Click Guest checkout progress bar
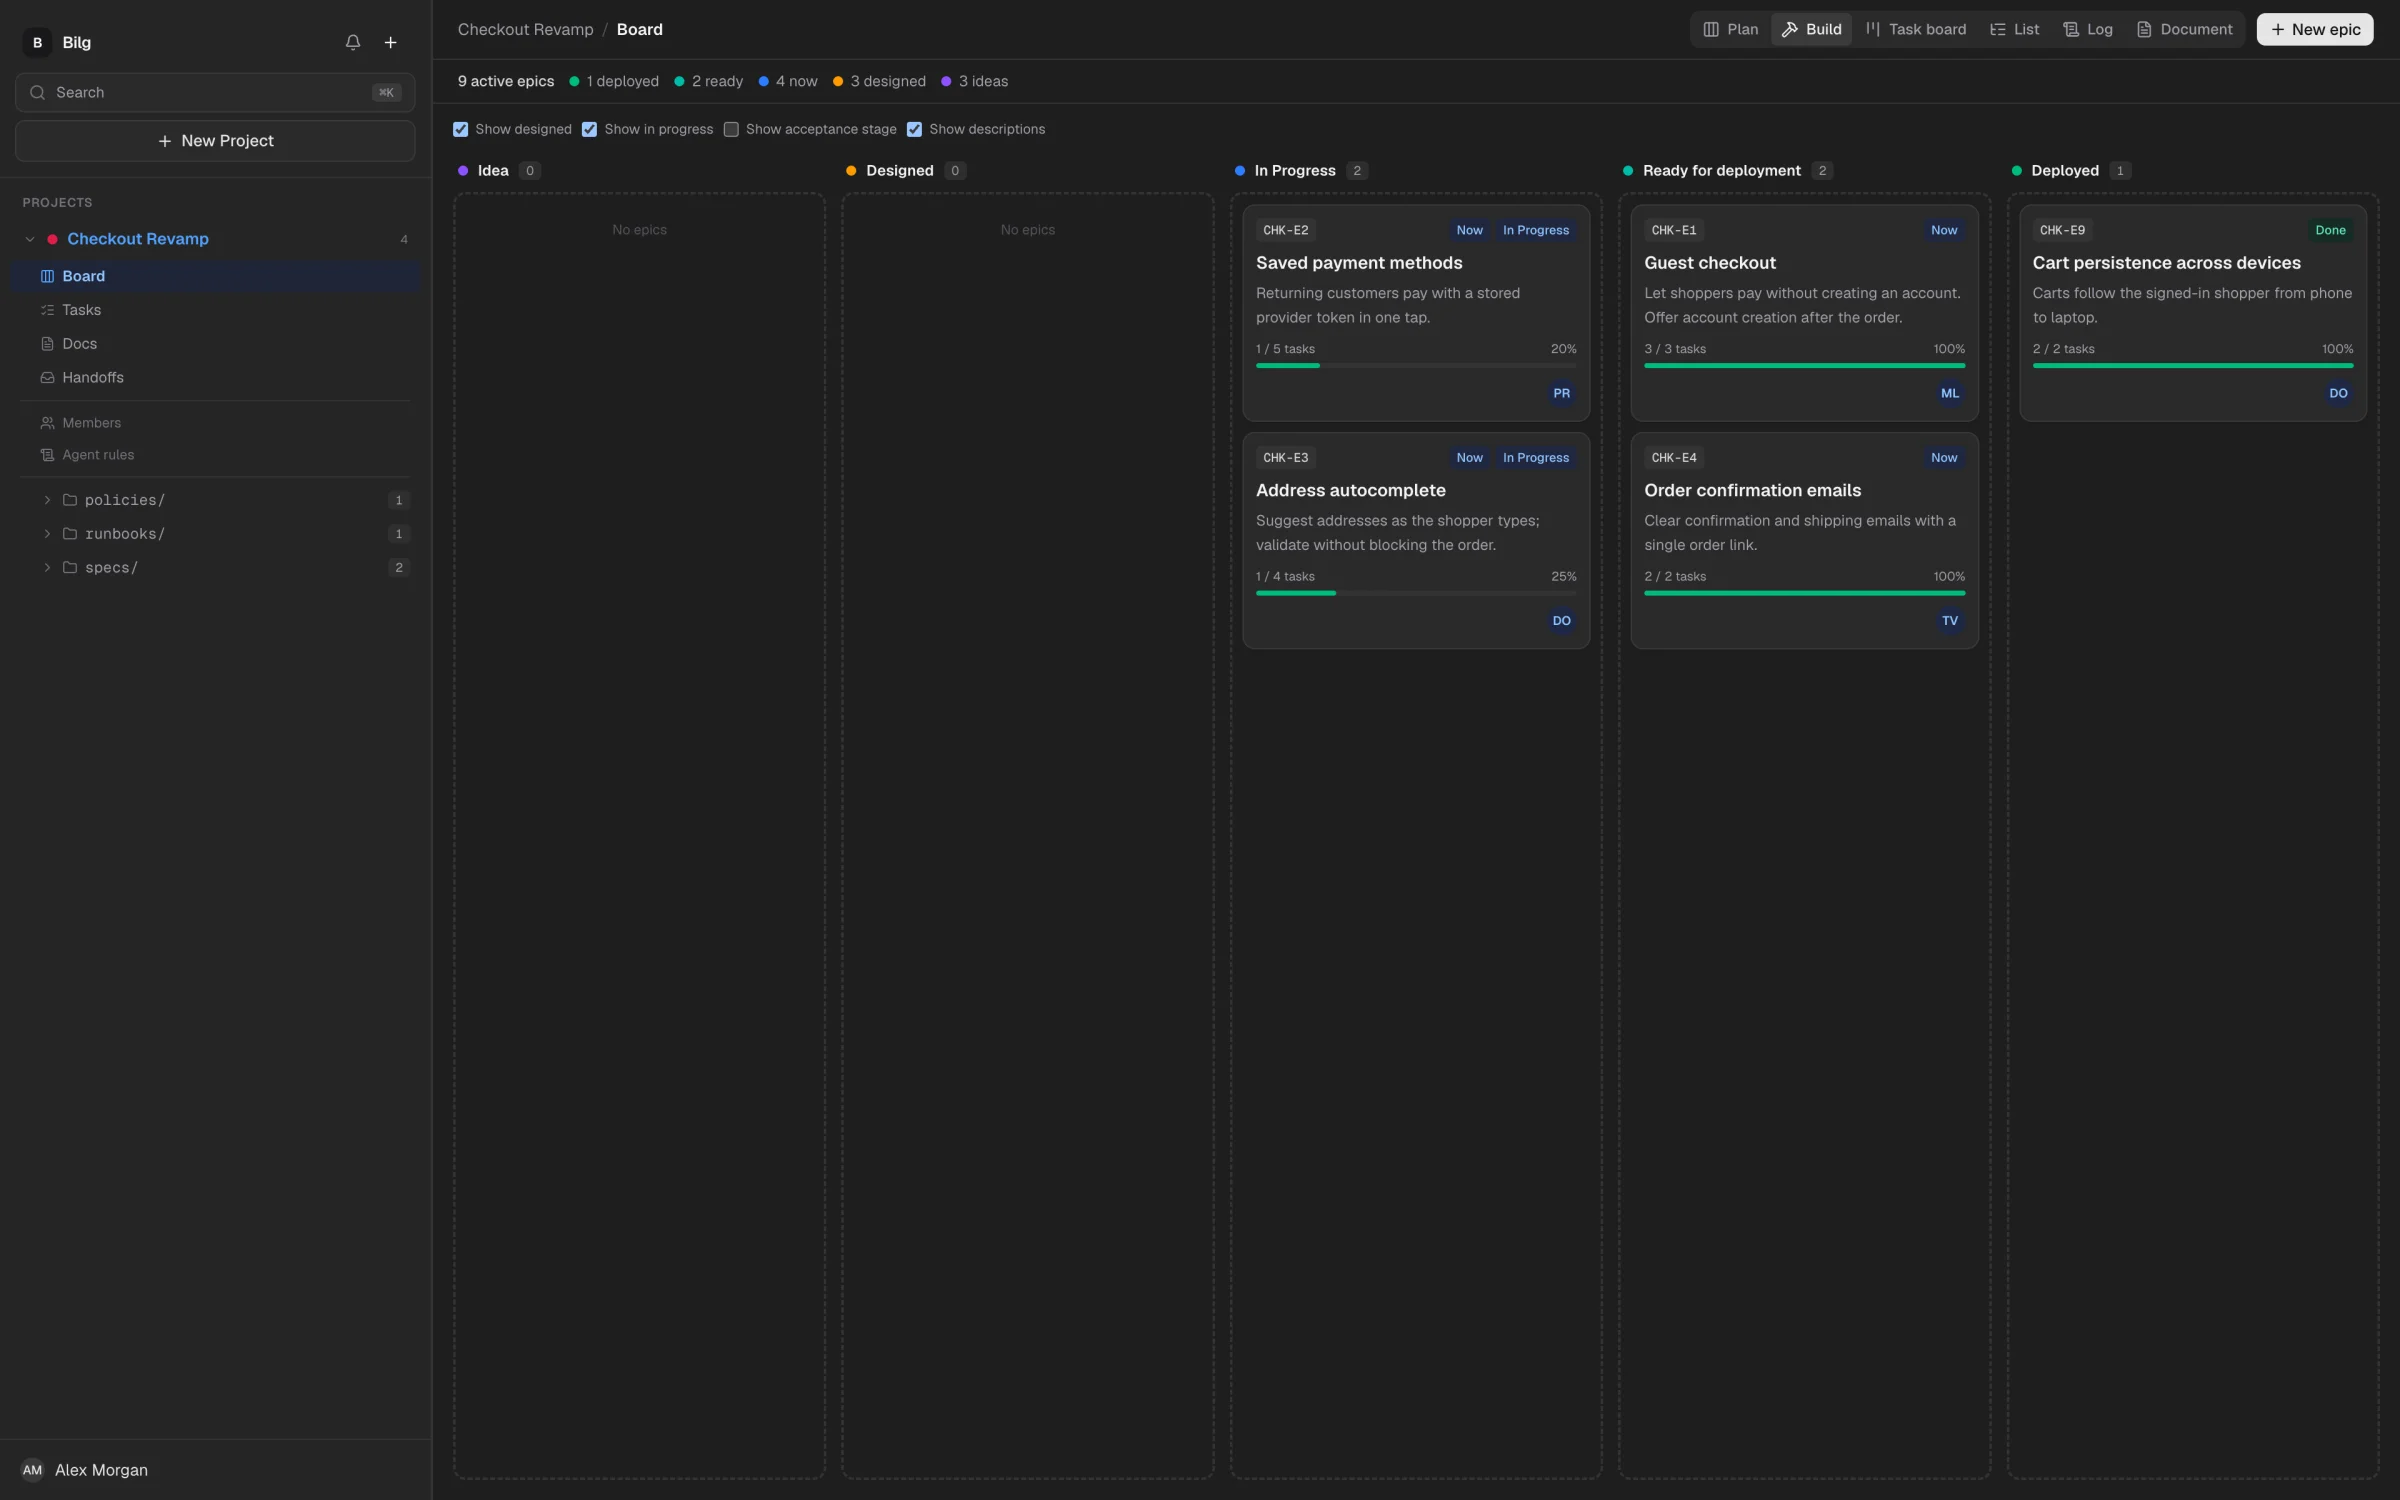The height and width of the screenshot is (1500, 2400). (x=1804, y=366)
